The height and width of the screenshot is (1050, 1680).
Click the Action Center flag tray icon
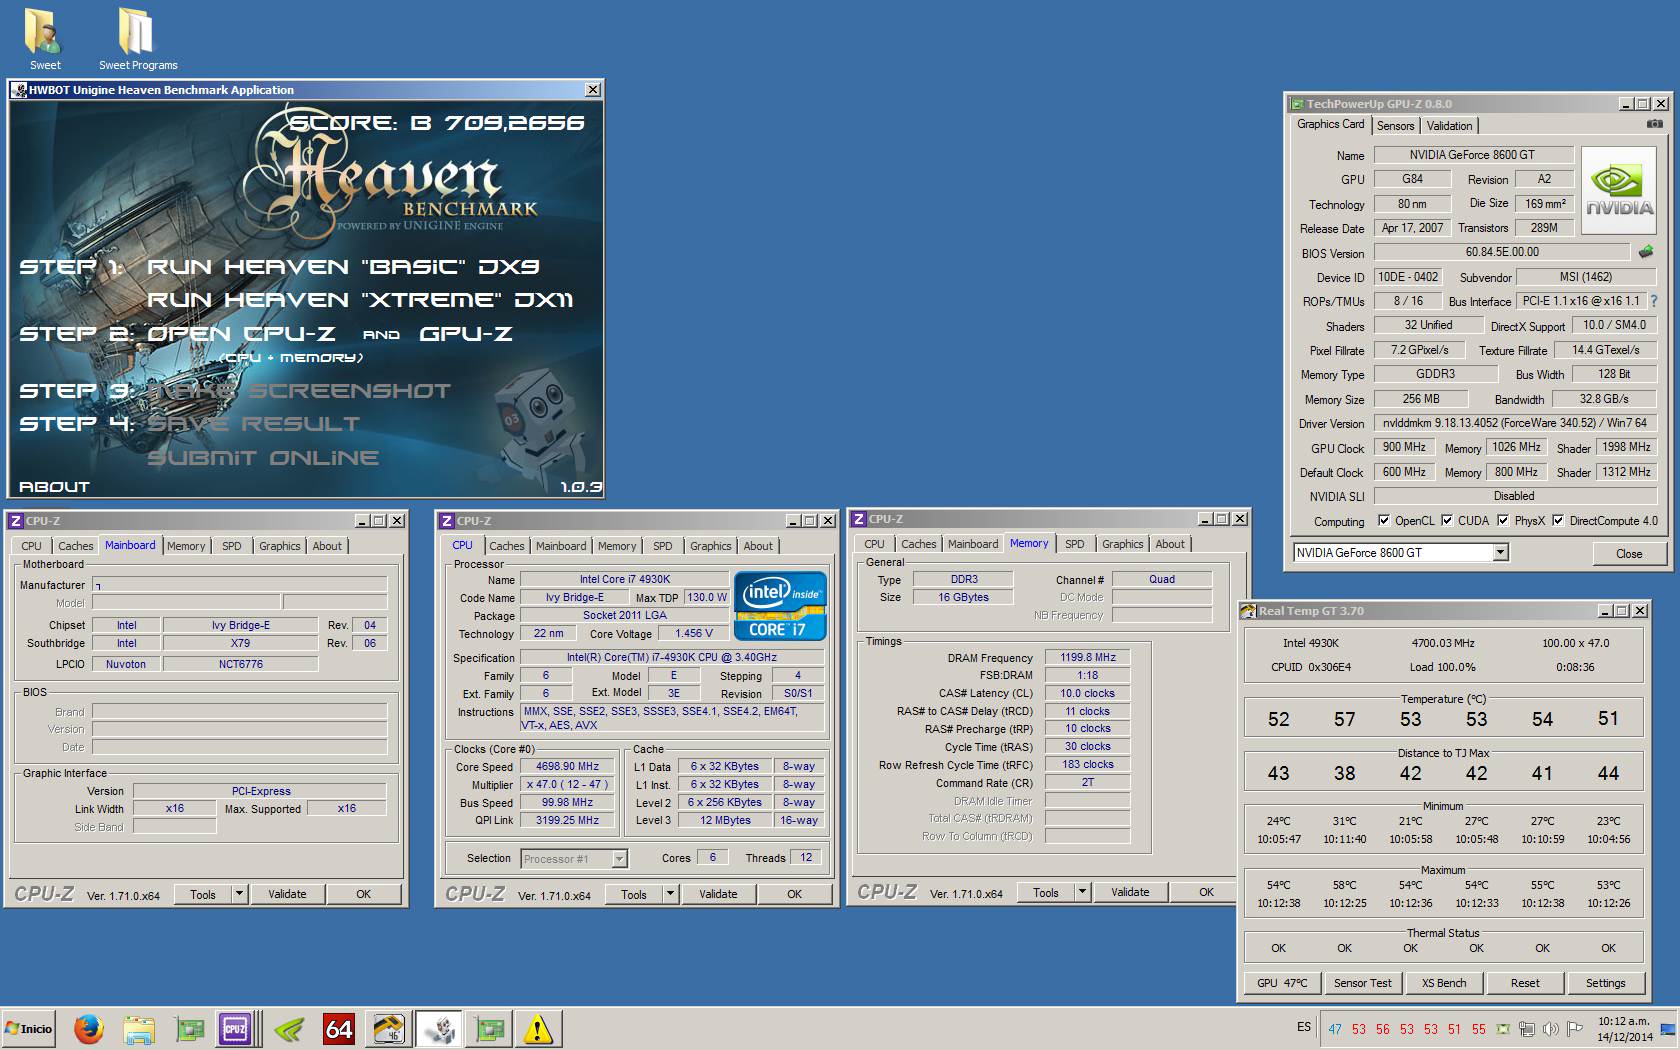click(x=1575, y=1029)
